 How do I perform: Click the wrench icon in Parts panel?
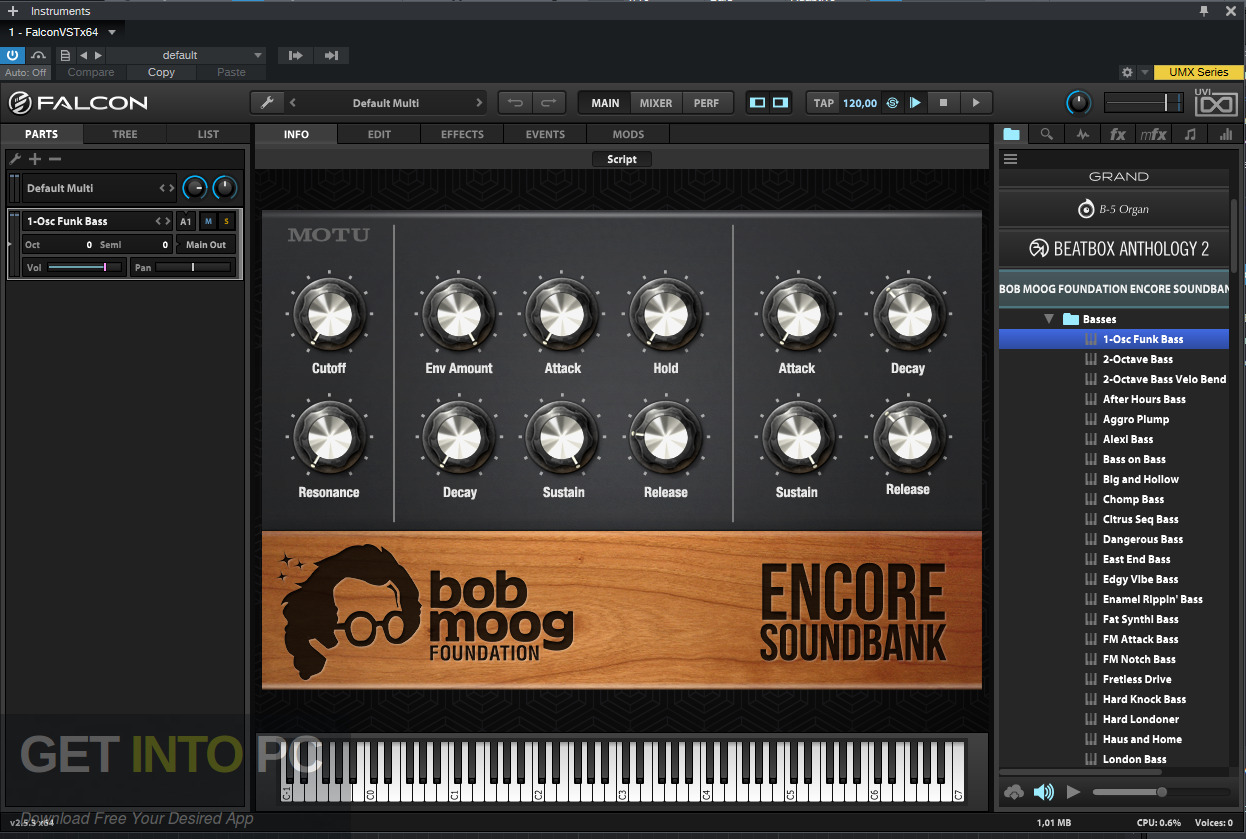(x=15, y=159)
